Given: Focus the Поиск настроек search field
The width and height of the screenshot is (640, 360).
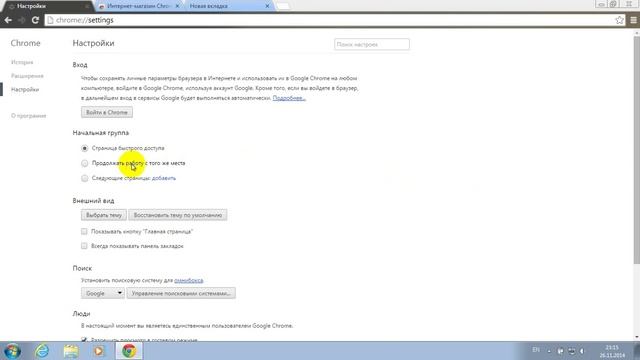Looking at the screenshot, I should point(372,44).
